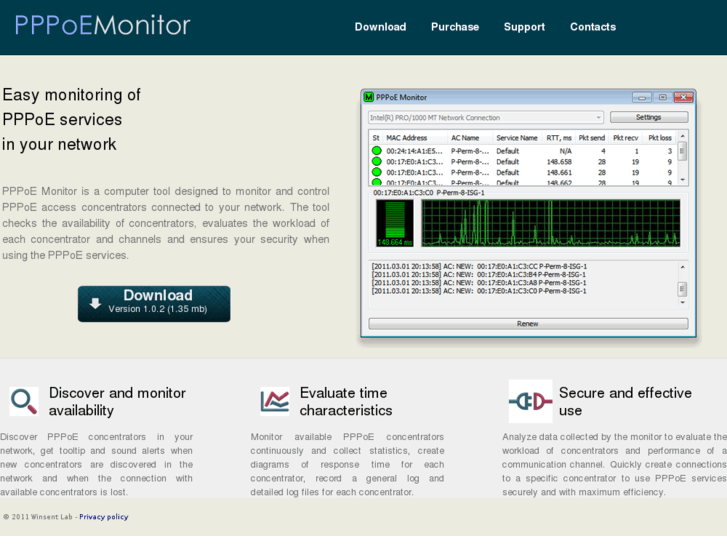
Task: Open the Download page from the navigation bar
Action: point(380,27)
